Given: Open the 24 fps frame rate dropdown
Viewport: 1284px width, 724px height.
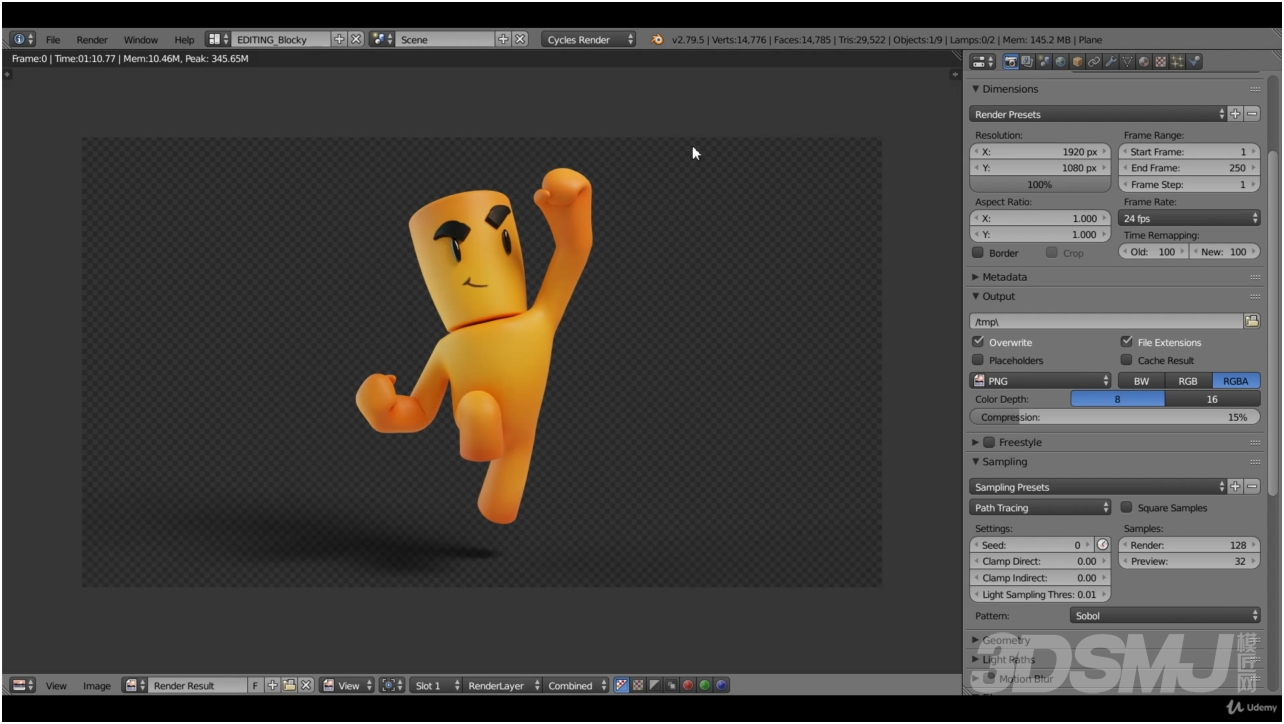Looking at the screenshot, I should pos(1190,218).
